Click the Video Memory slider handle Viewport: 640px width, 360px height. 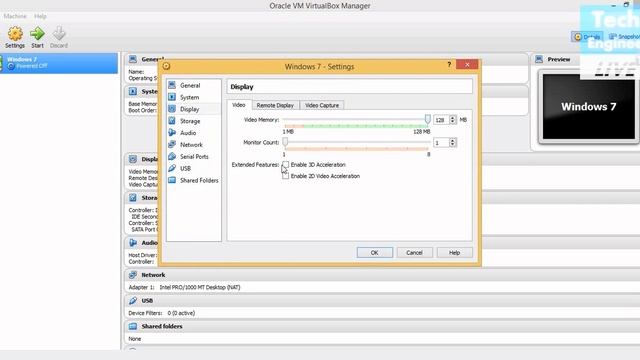click(427, 119)
